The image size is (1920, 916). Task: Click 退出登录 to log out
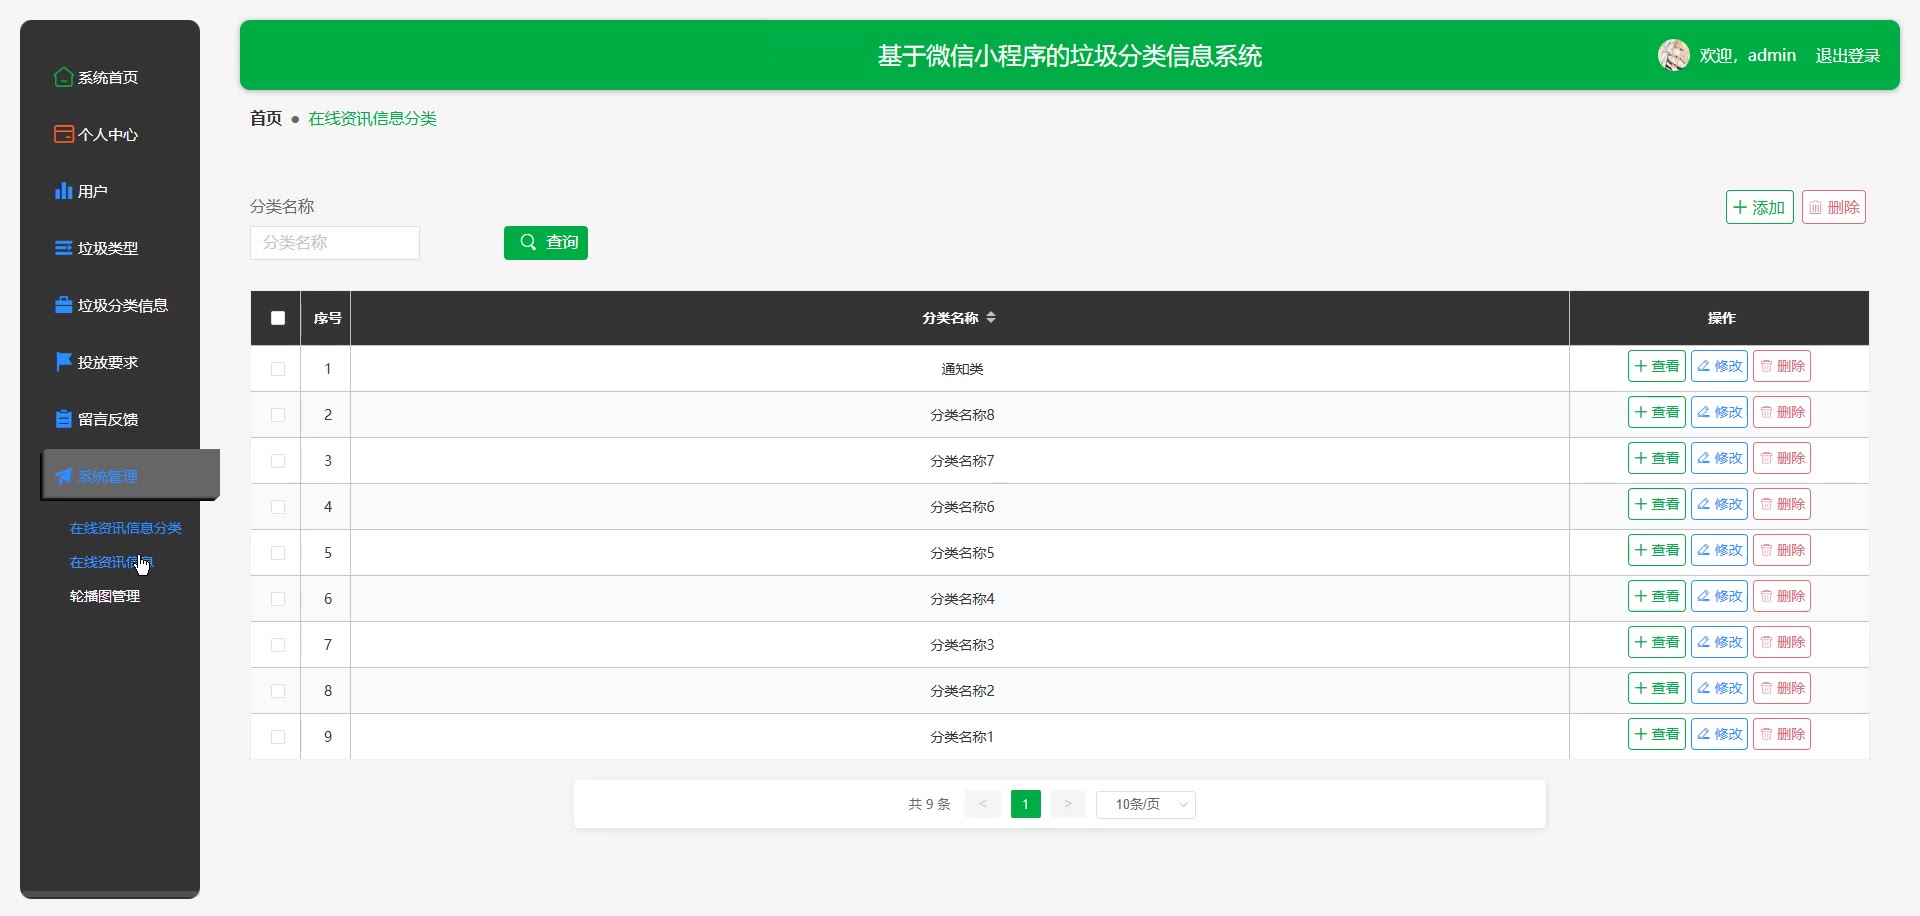coord(1848,56)
